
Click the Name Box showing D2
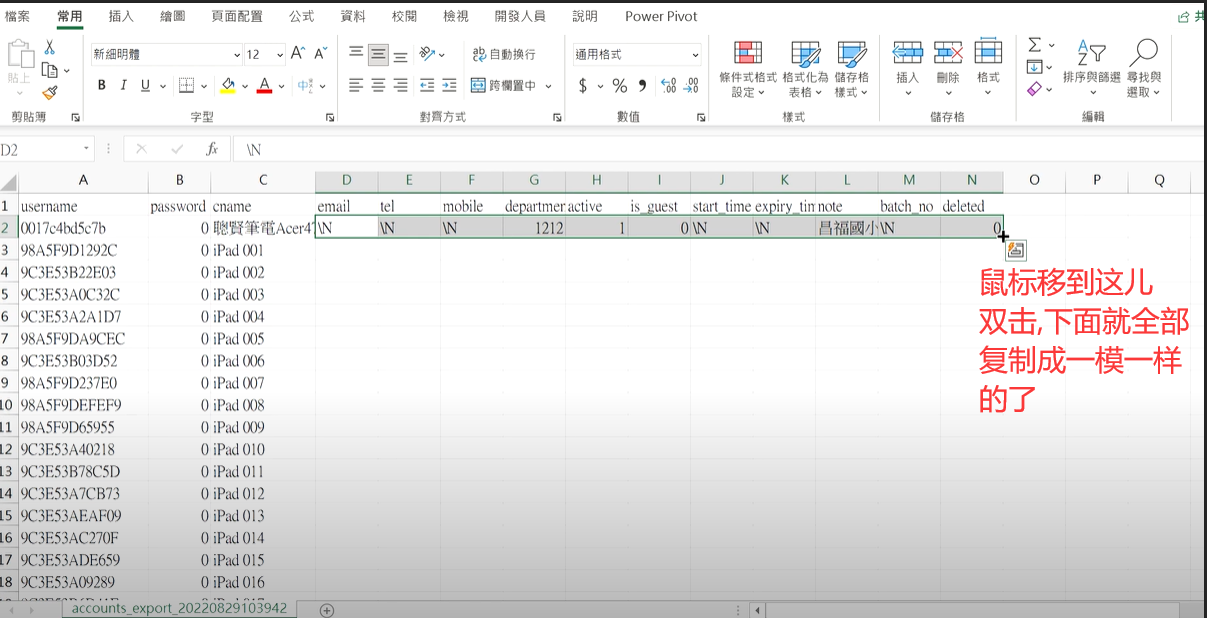point(40,149)
